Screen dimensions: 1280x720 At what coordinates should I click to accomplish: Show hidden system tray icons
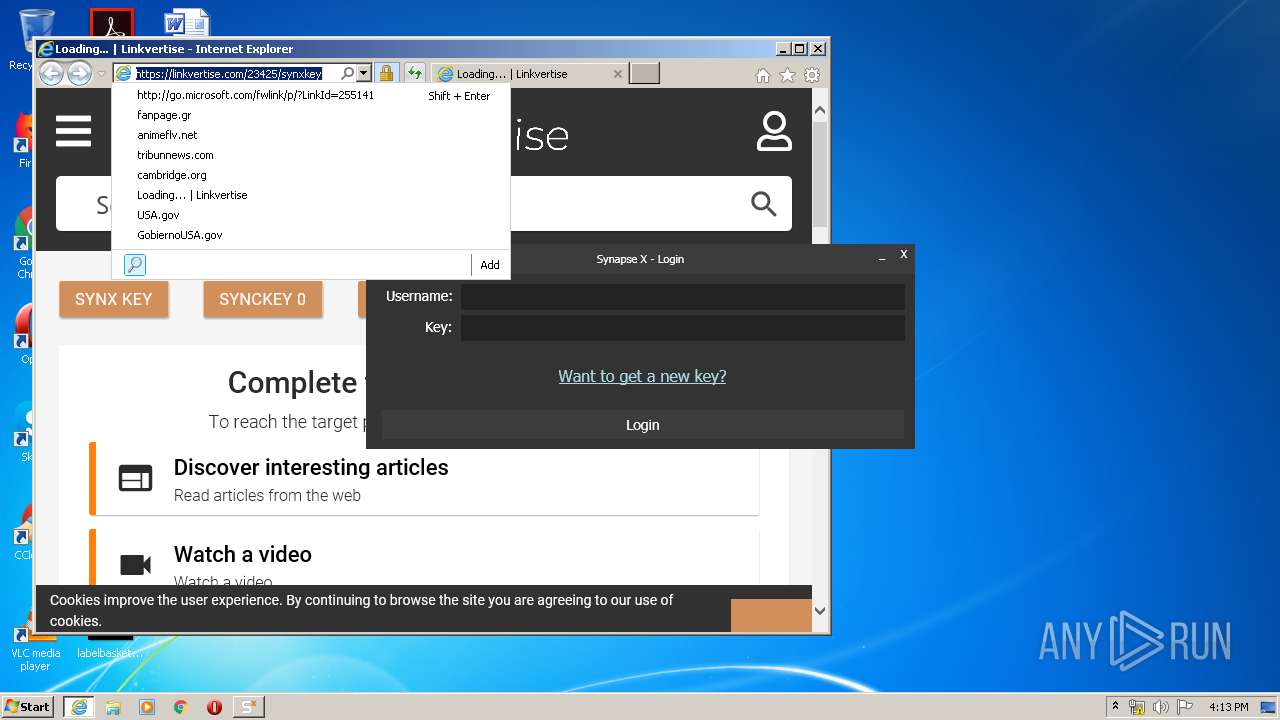[x=1116, y=706]
